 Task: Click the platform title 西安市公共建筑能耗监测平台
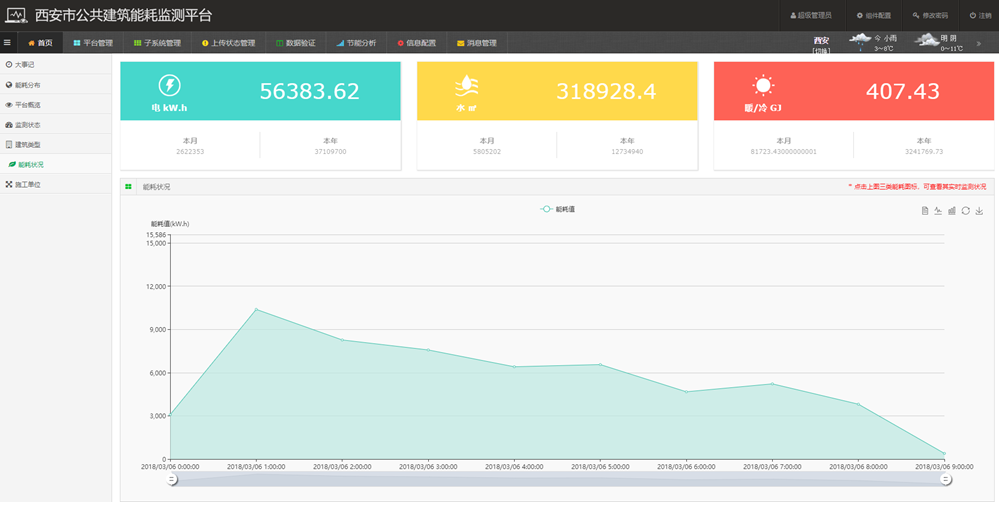coord(124,15)
